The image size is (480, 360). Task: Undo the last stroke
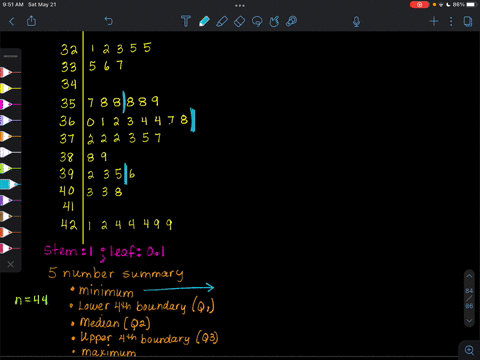tap(108, 21)
